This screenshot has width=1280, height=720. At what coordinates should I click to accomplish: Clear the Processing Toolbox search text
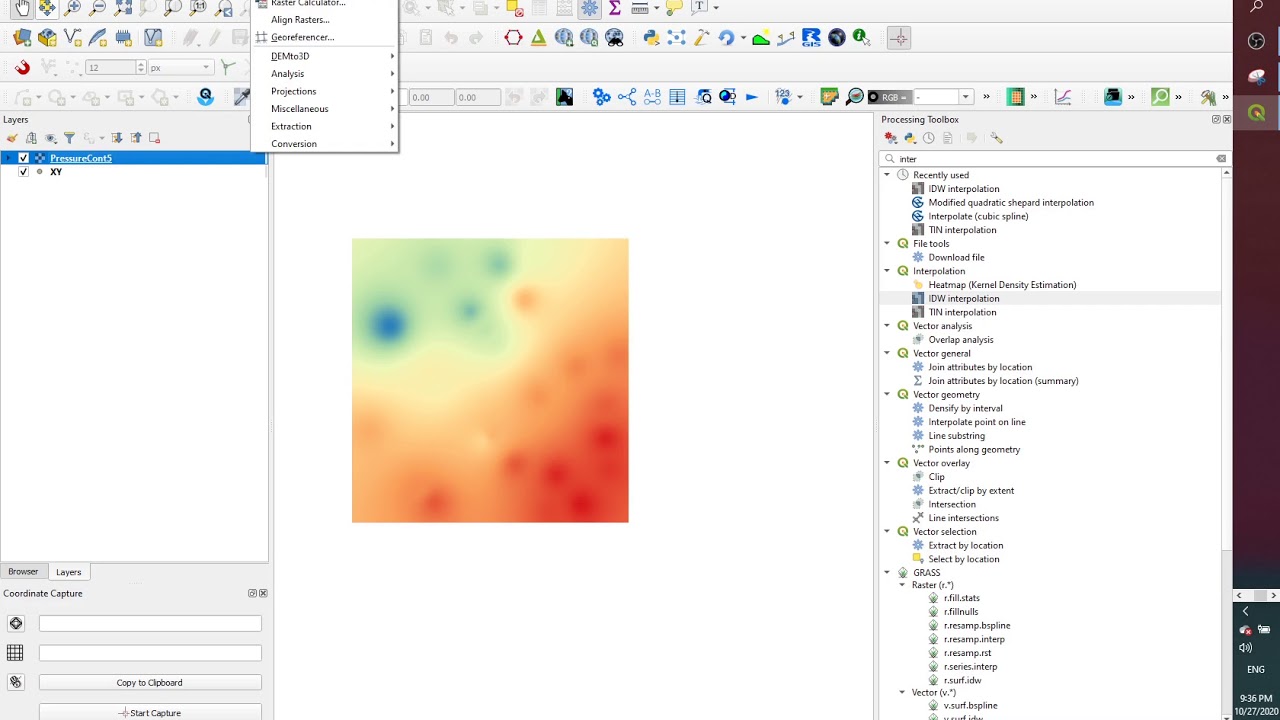pos(1221,159)
